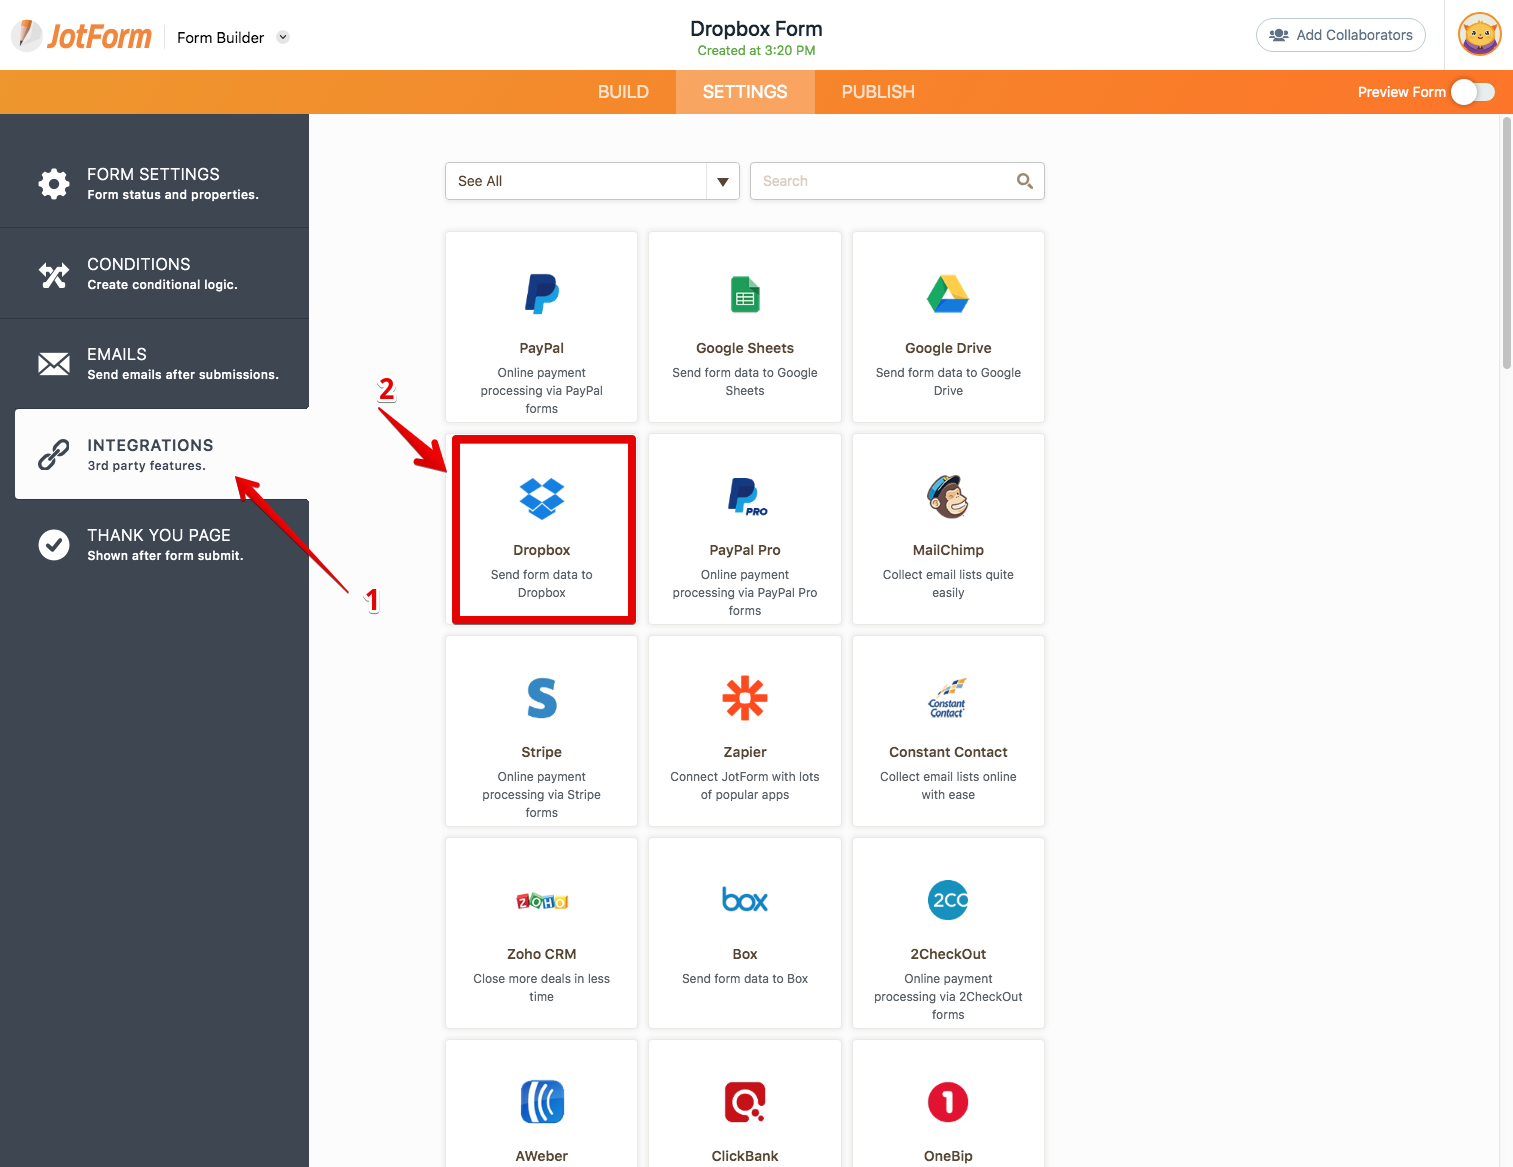Screen dimensions: 1513x1167
Task: Open the Box logo icon
Action: tap(745, 900)
